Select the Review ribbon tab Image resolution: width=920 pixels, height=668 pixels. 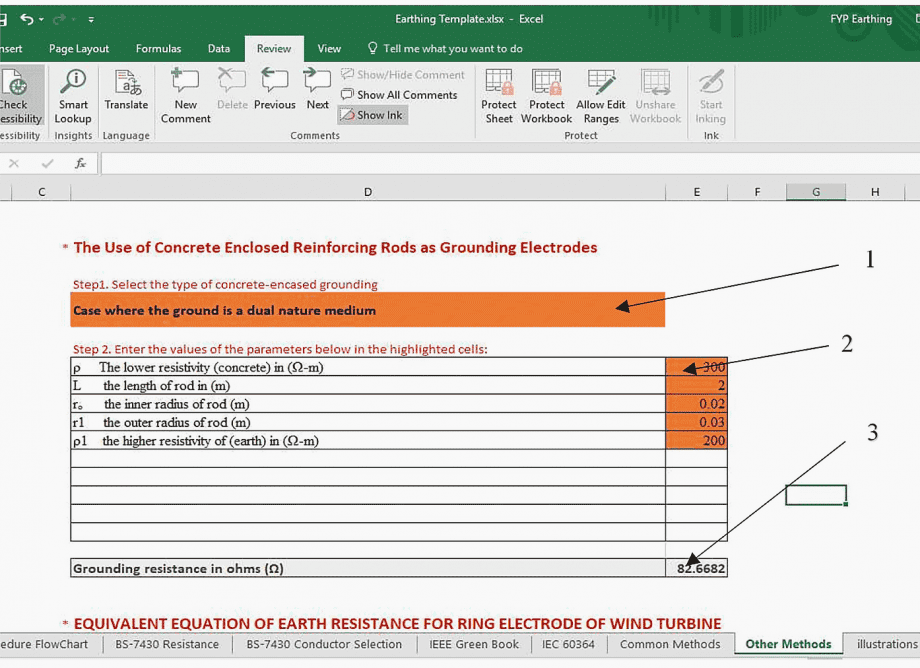click(x=274, y=49)
